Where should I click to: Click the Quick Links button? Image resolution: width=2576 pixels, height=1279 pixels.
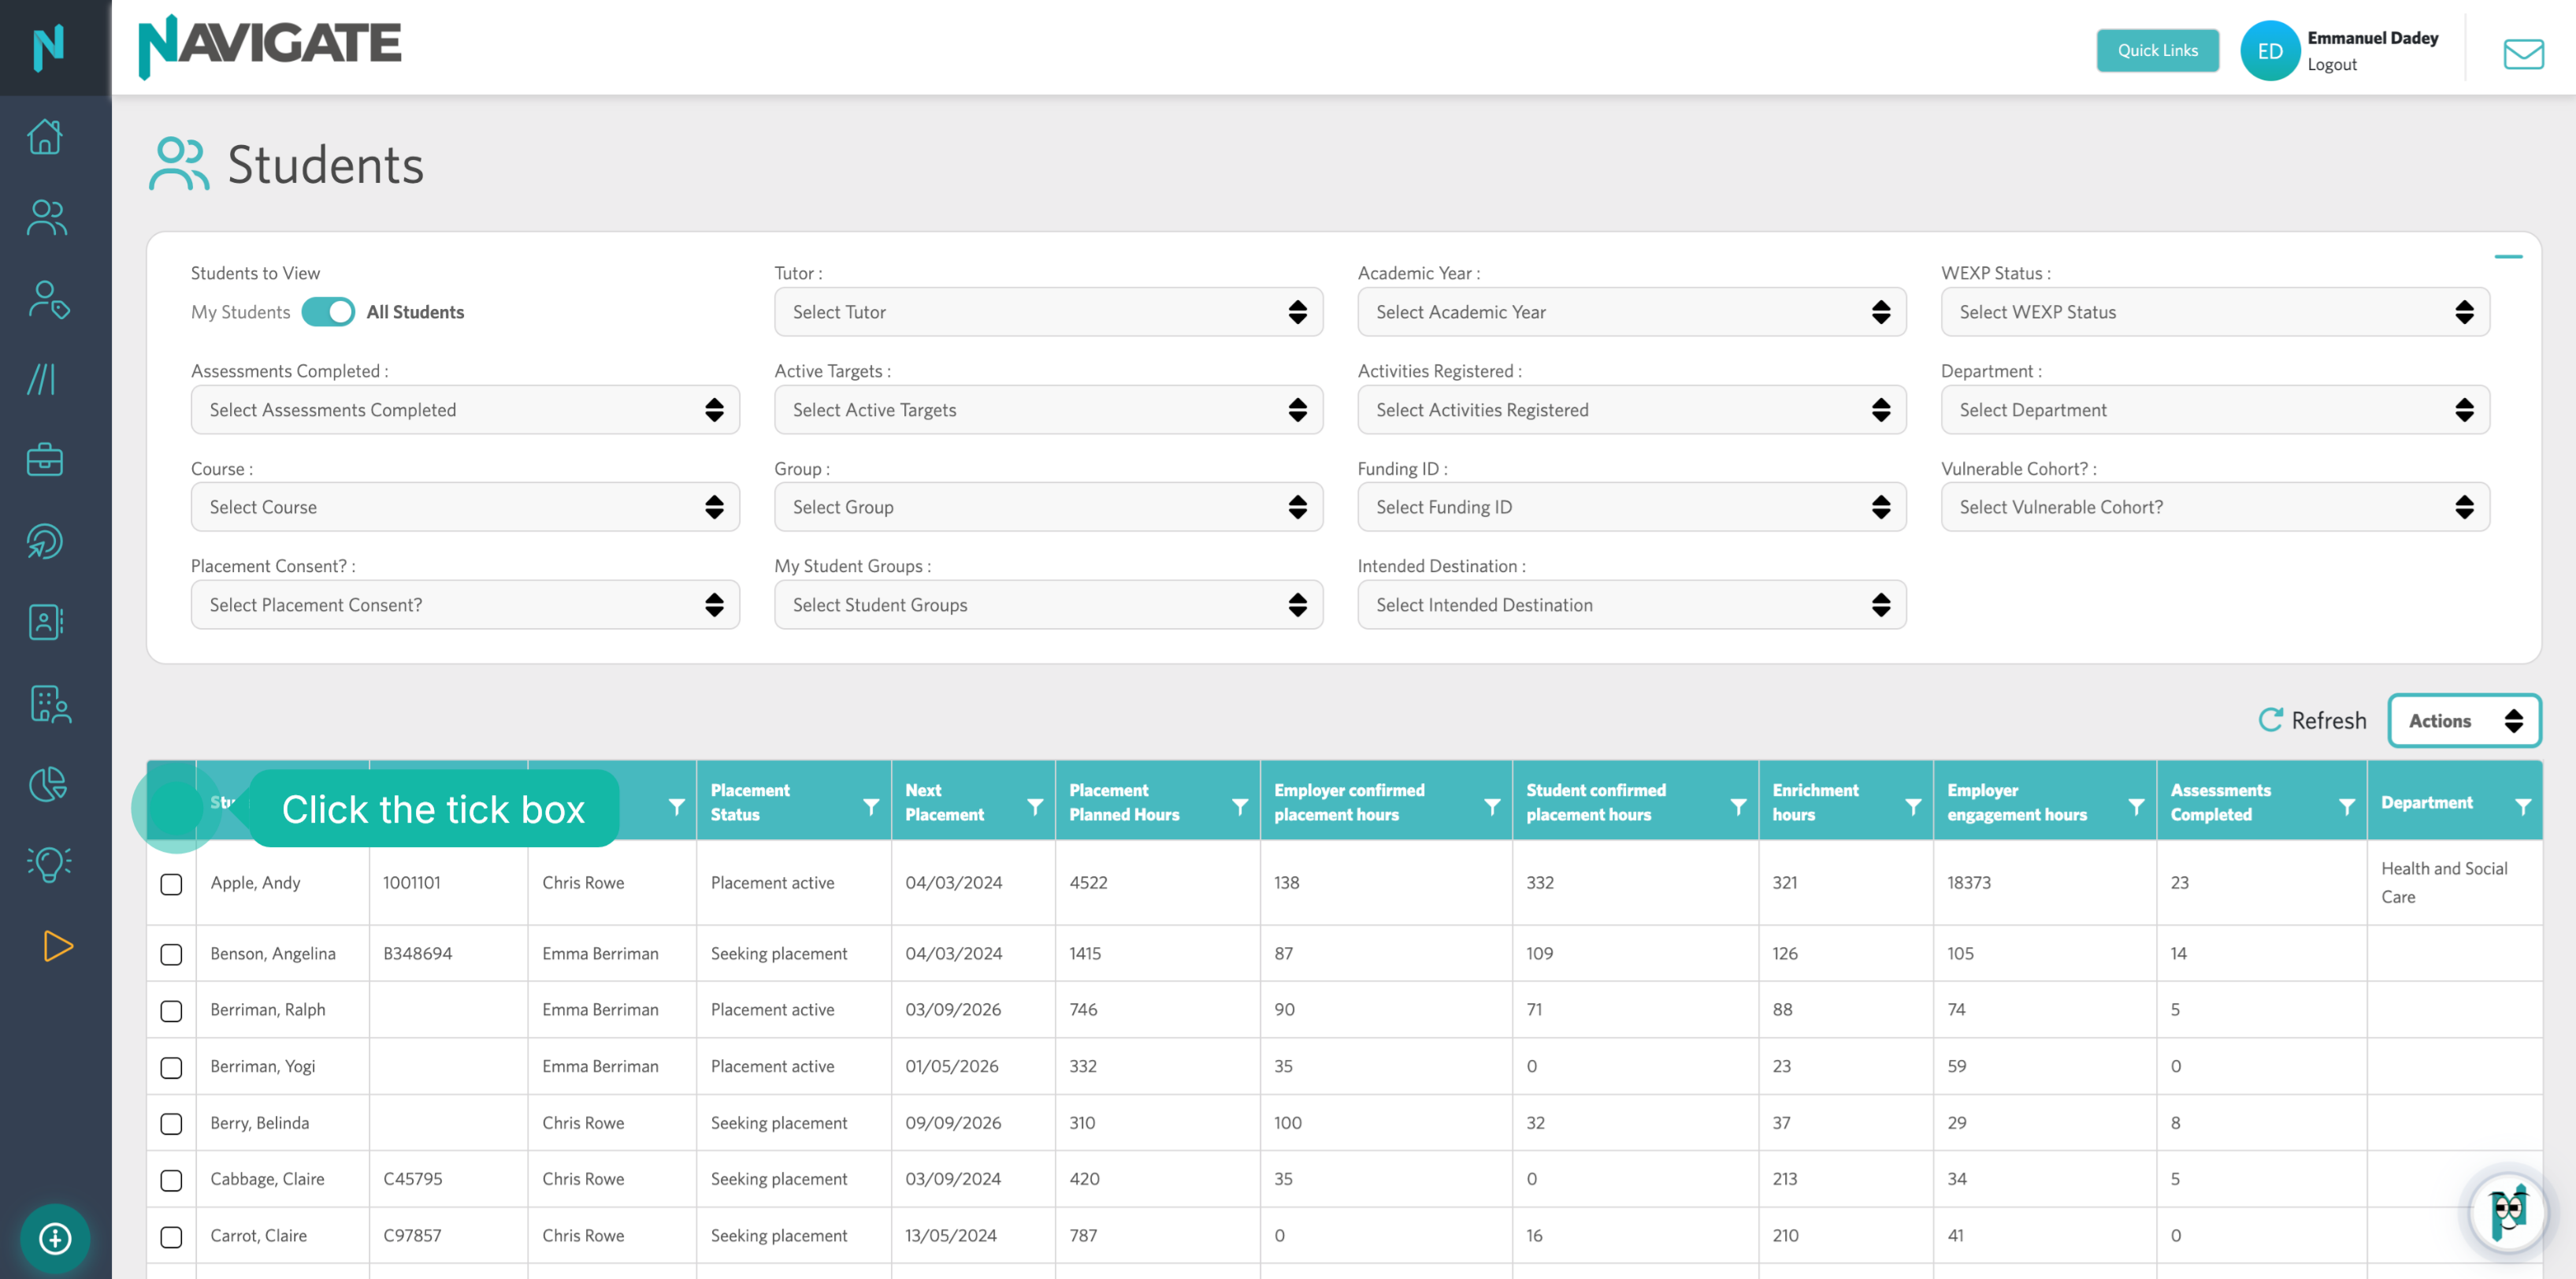2157,50
